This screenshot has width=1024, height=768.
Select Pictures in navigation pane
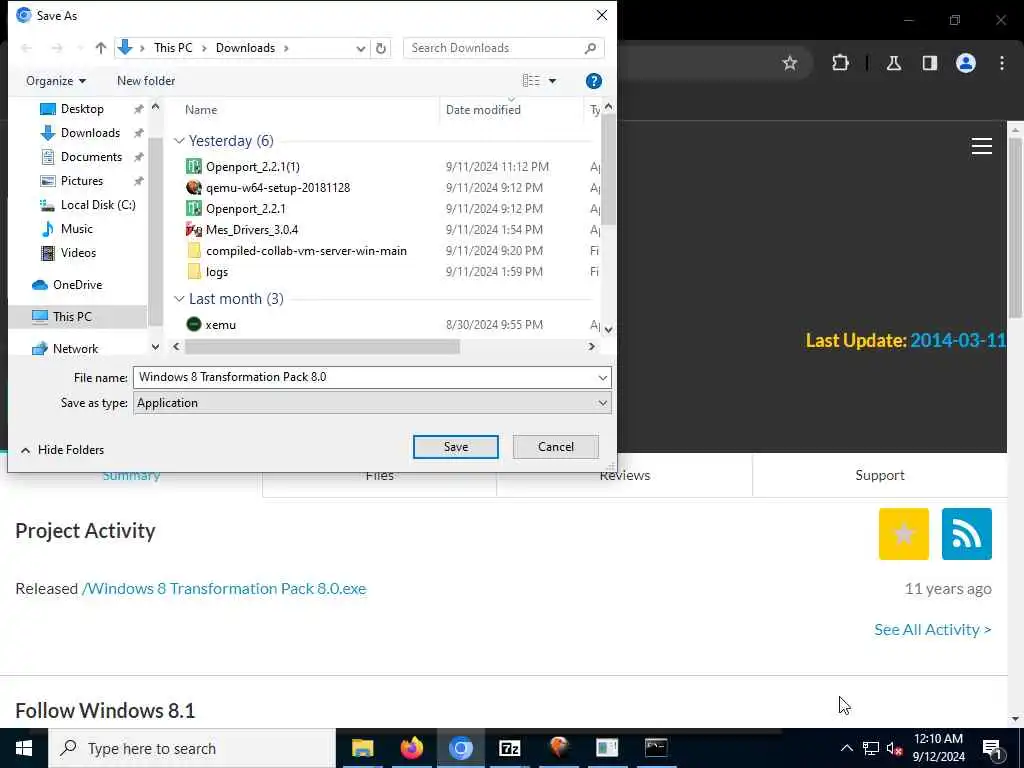[x=82, y=181]
